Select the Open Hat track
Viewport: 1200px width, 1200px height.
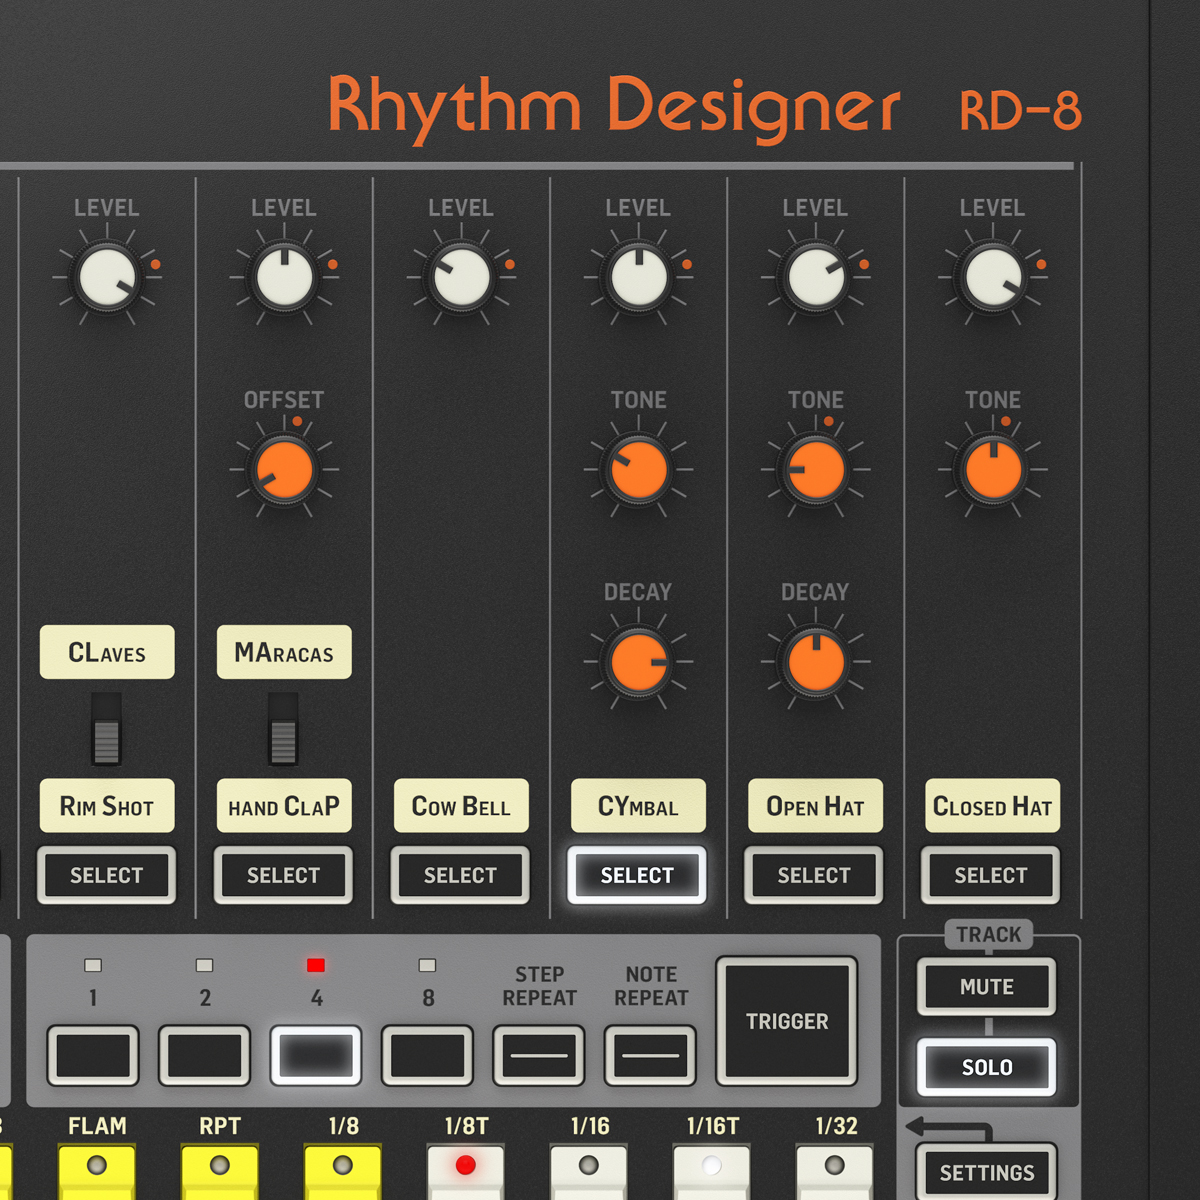(814, 875)
